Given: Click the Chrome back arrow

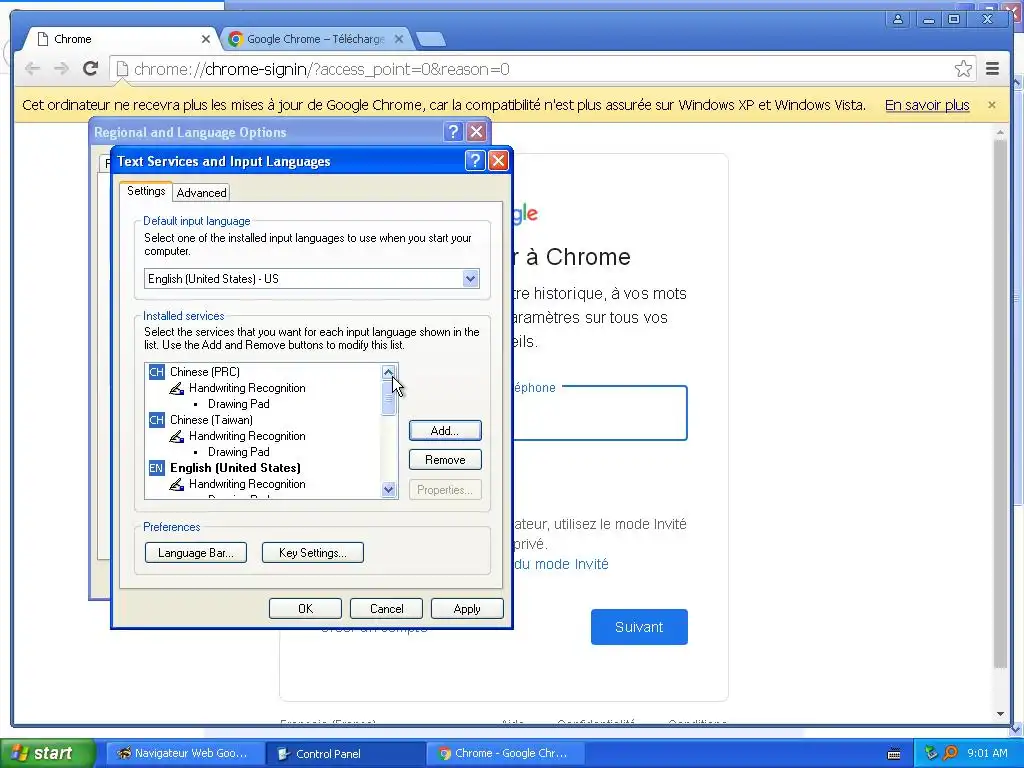Looking at the screenshot, I should point(33,69).
